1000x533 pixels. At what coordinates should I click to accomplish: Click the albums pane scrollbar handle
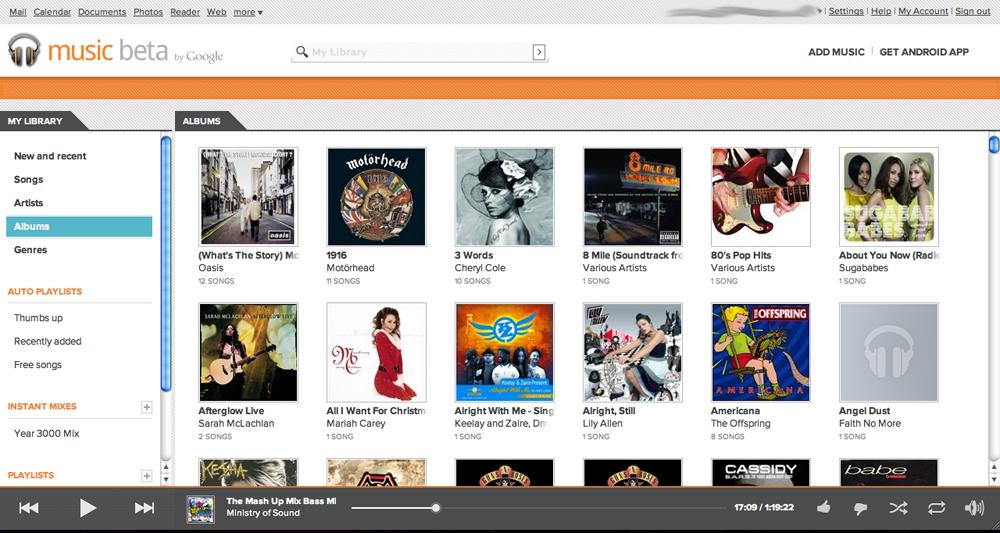[994, 145]
